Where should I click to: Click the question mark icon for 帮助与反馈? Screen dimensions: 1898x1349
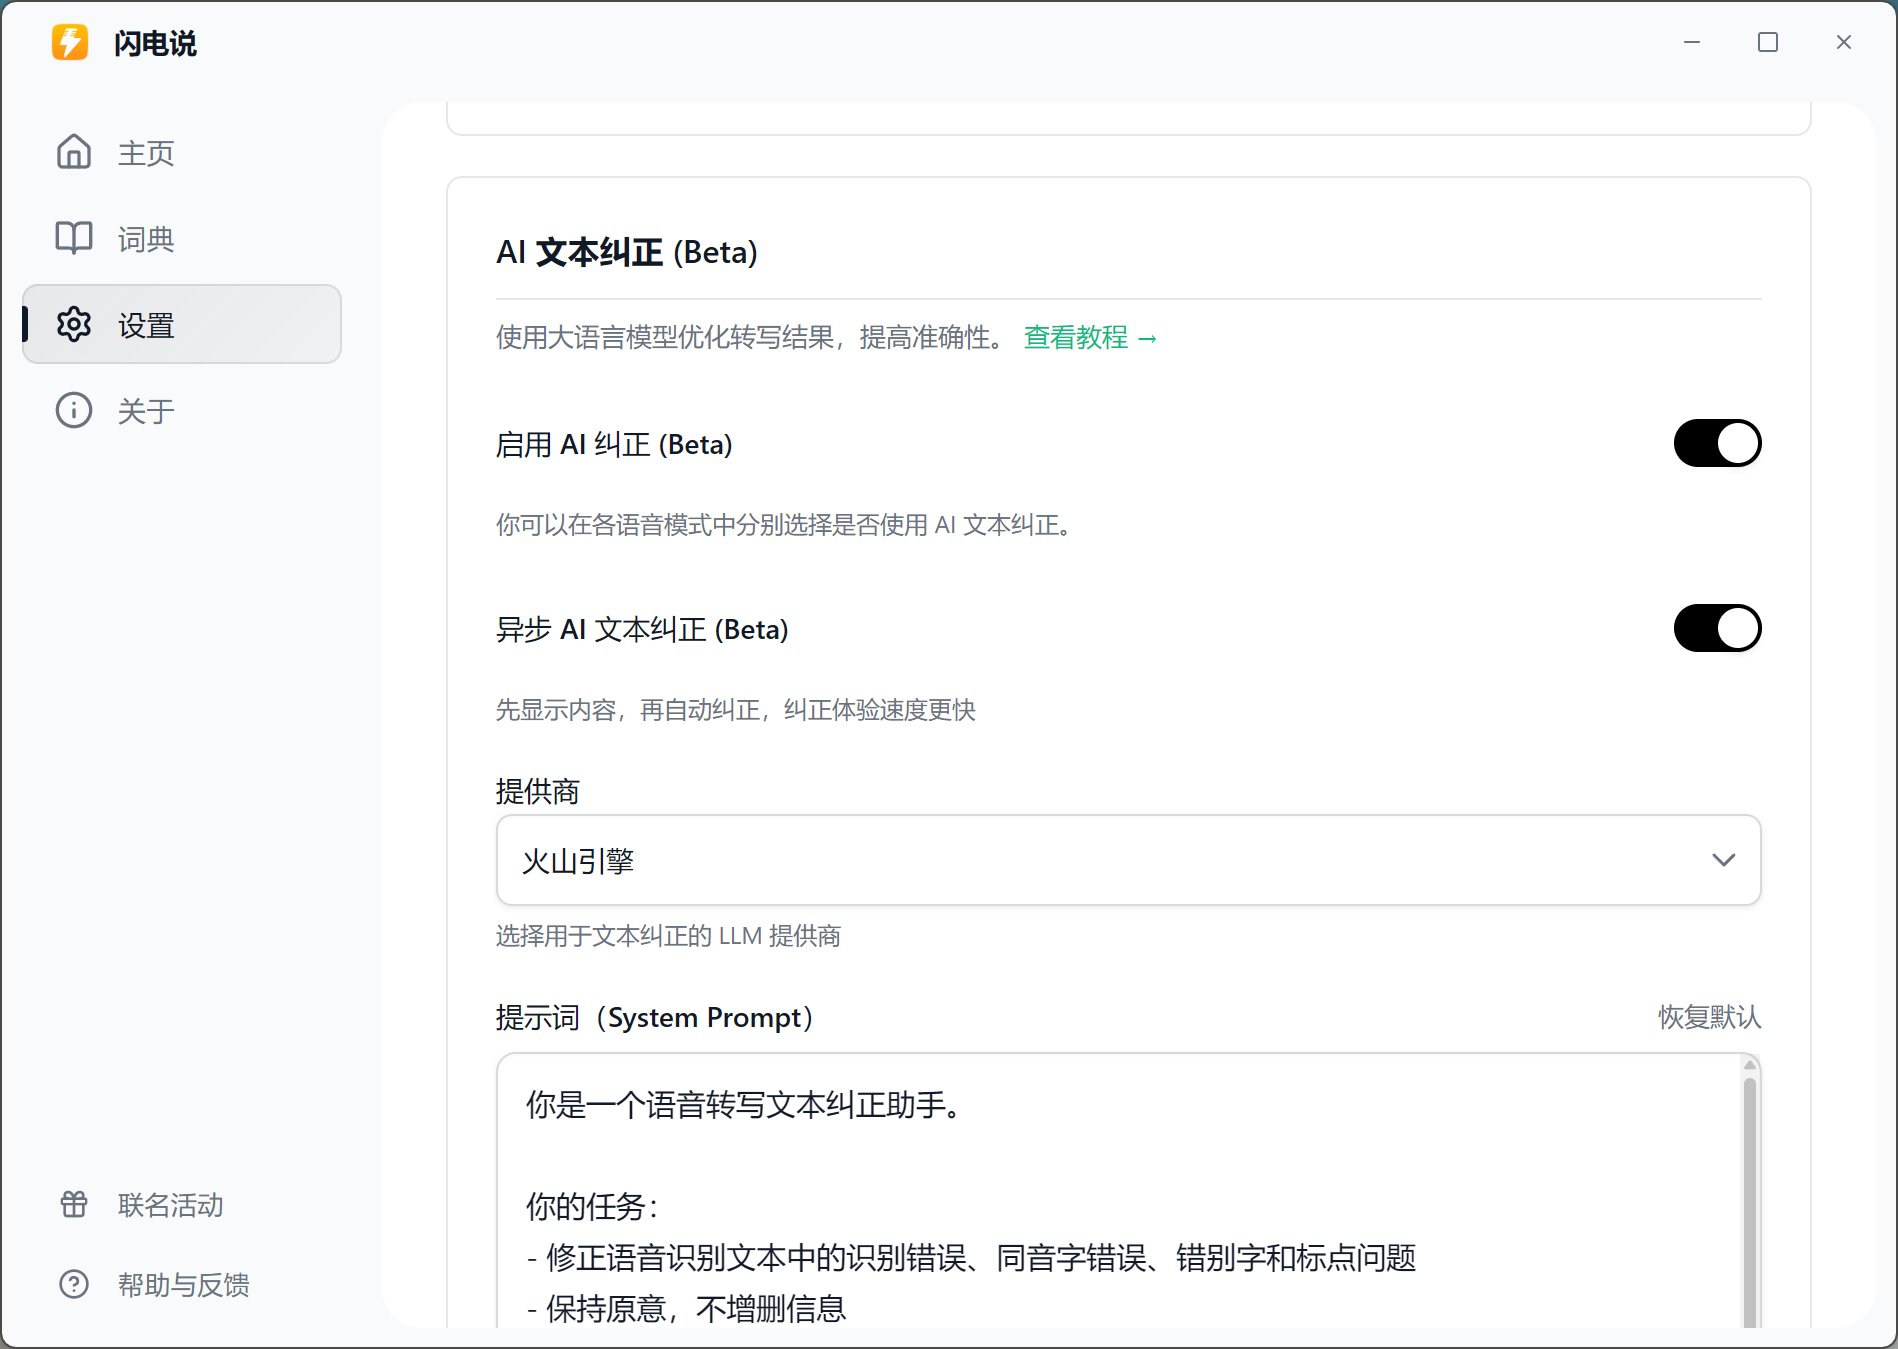point(74,1284)
